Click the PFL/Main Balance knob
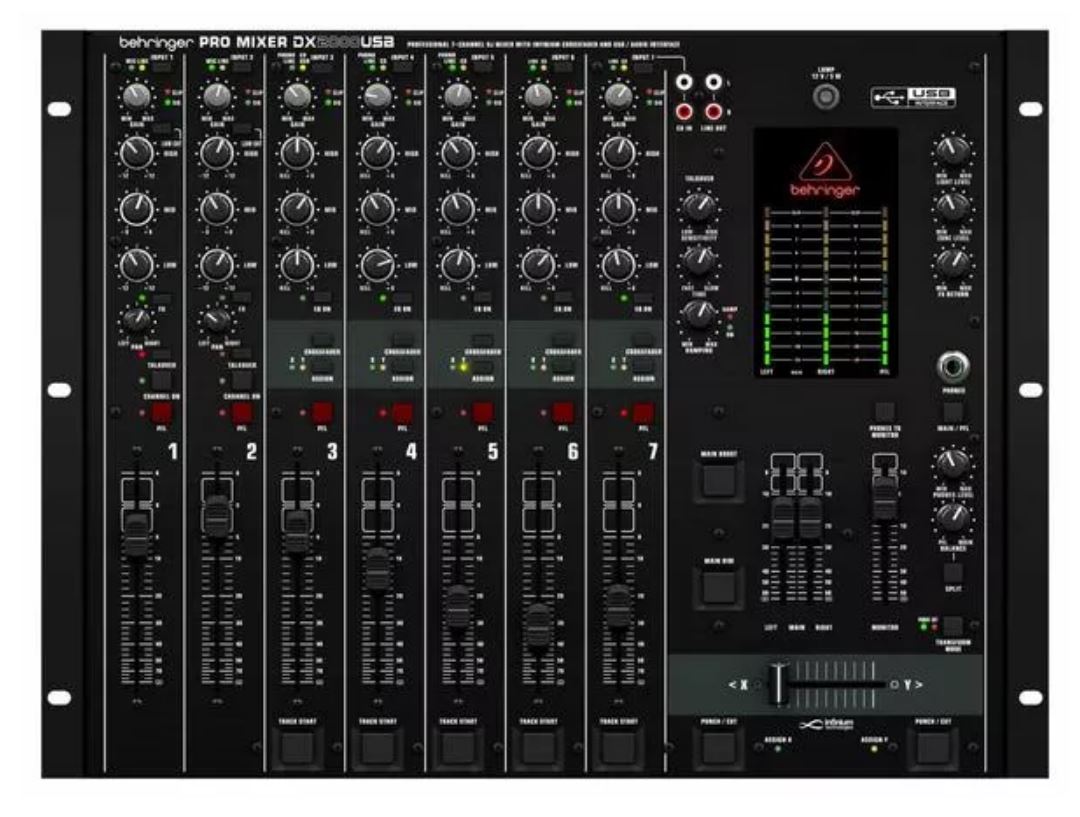 tap(953, 517)
